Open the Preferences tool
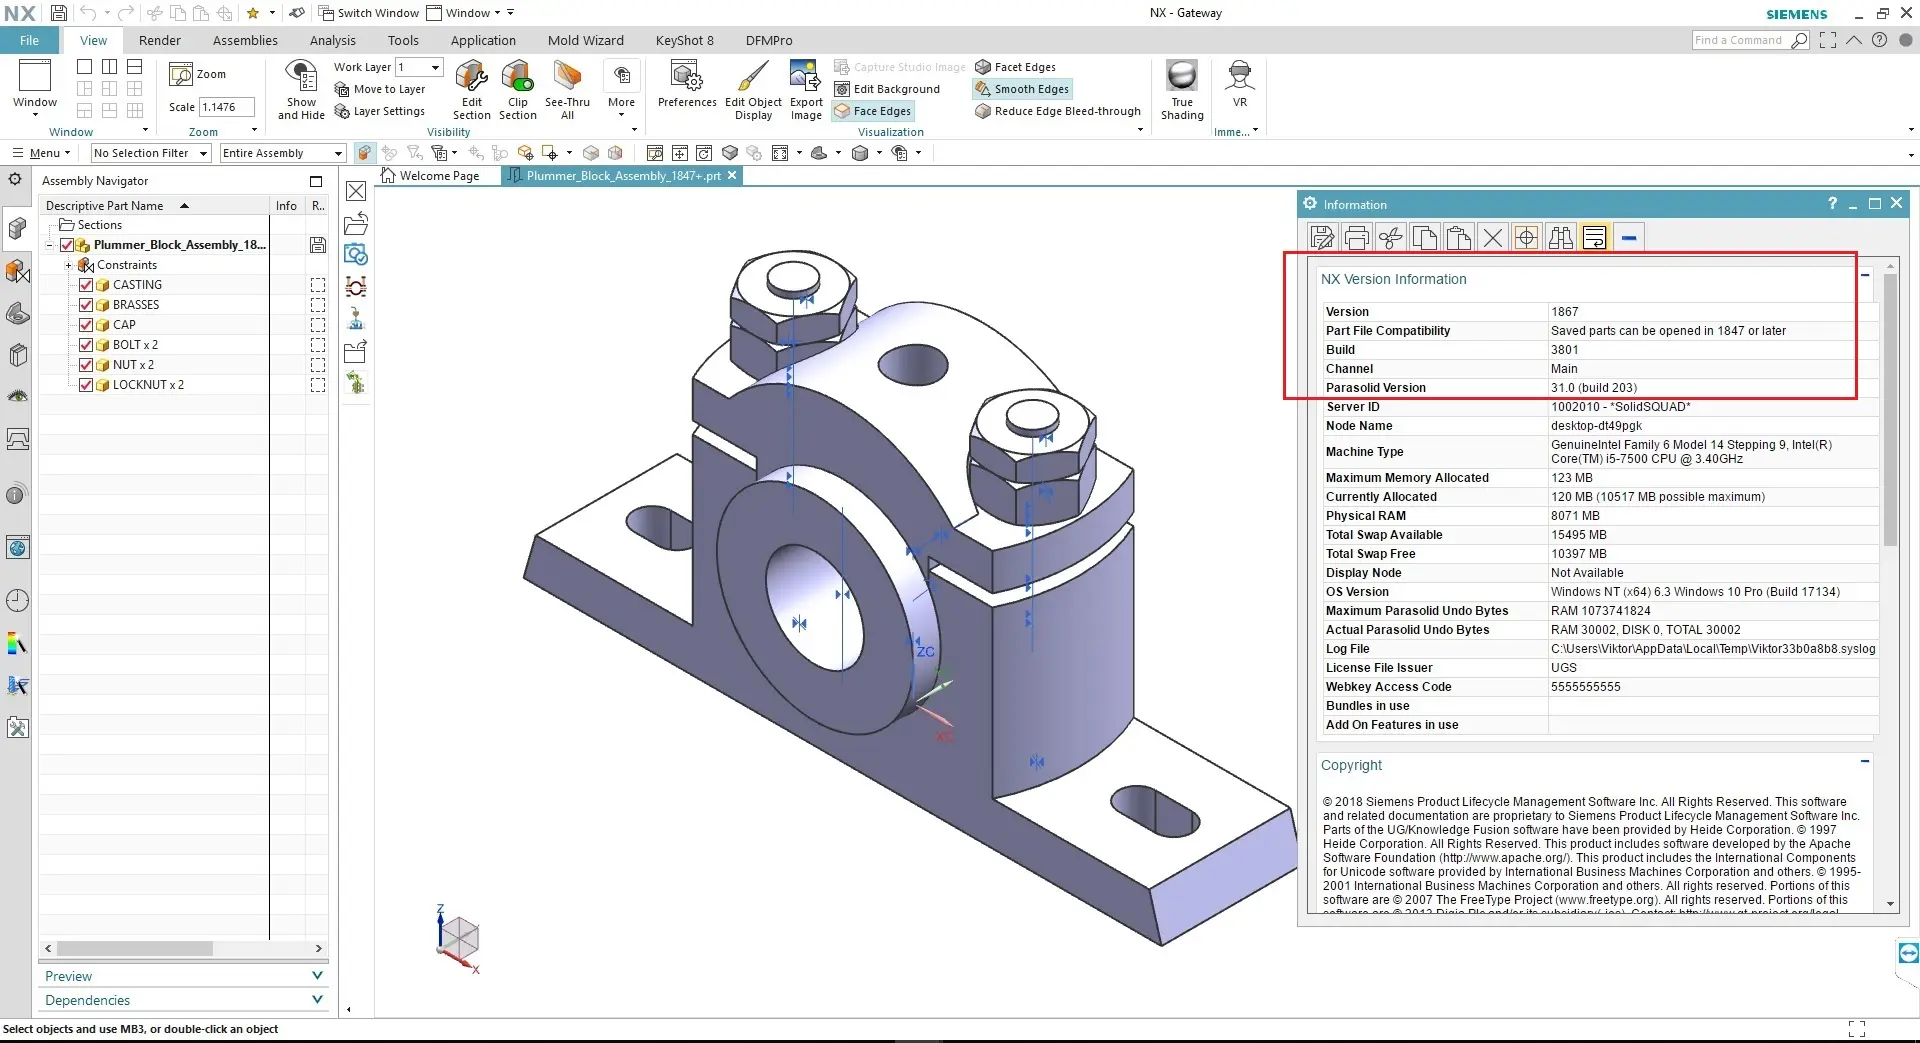Screen dimensions: 1920x1043 (x=687, y=84)
